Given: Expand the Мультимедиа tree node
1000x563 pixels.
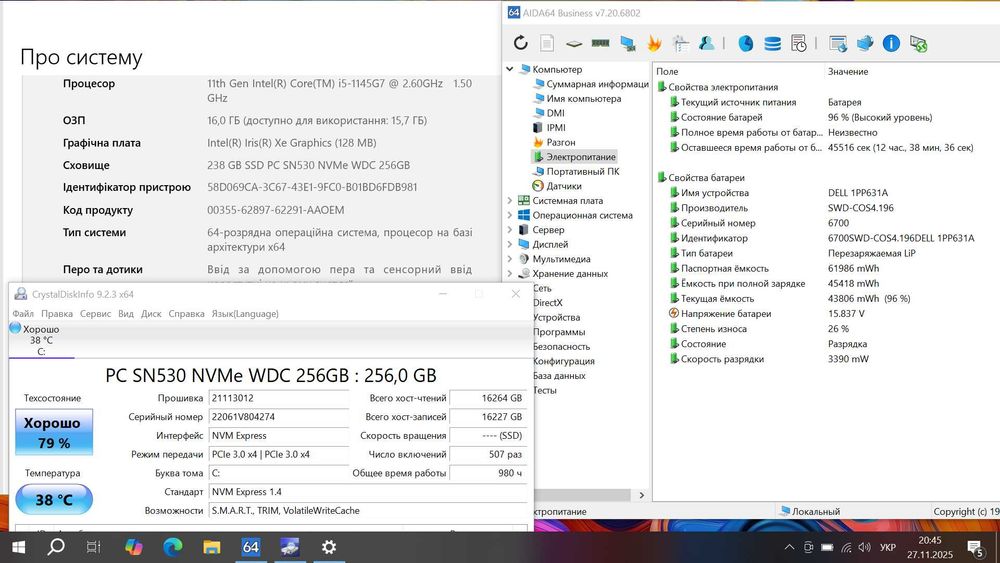Looking at the screenshot, I should (x=510, y=259).
